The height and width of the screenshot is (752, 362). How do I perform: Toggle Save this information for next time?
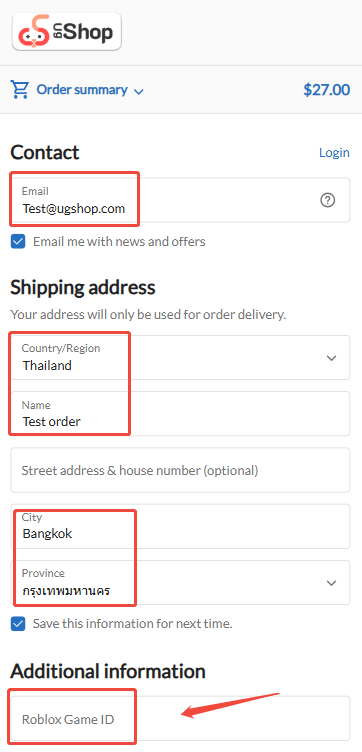[x=18, y=624]
